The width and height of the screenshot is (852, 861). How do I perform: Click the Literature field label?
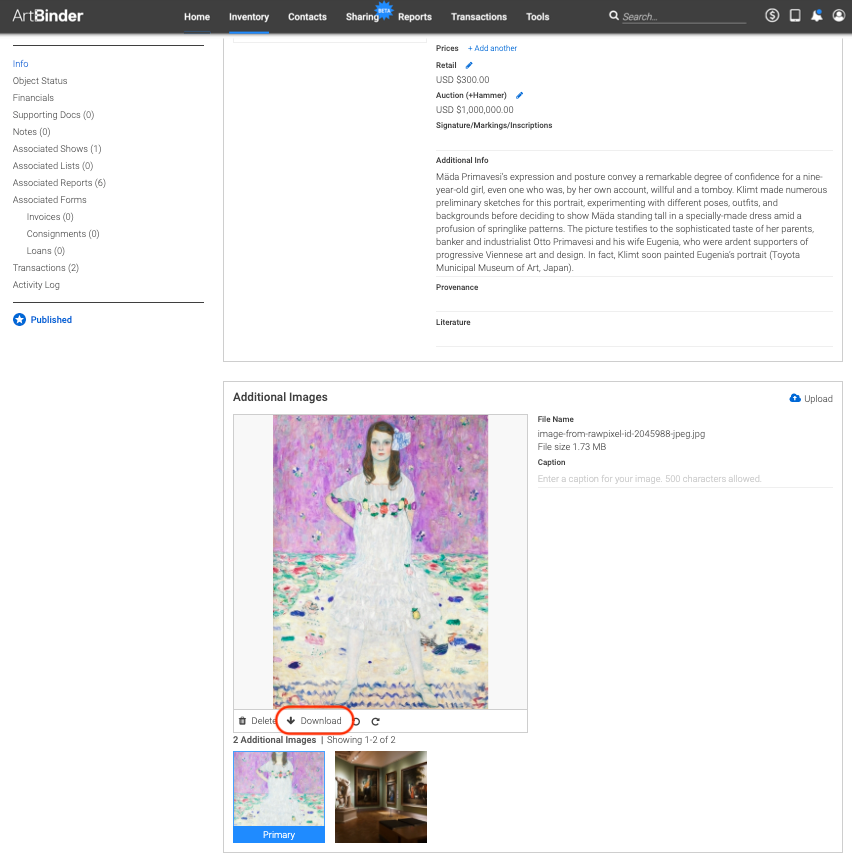pos(453,322)
